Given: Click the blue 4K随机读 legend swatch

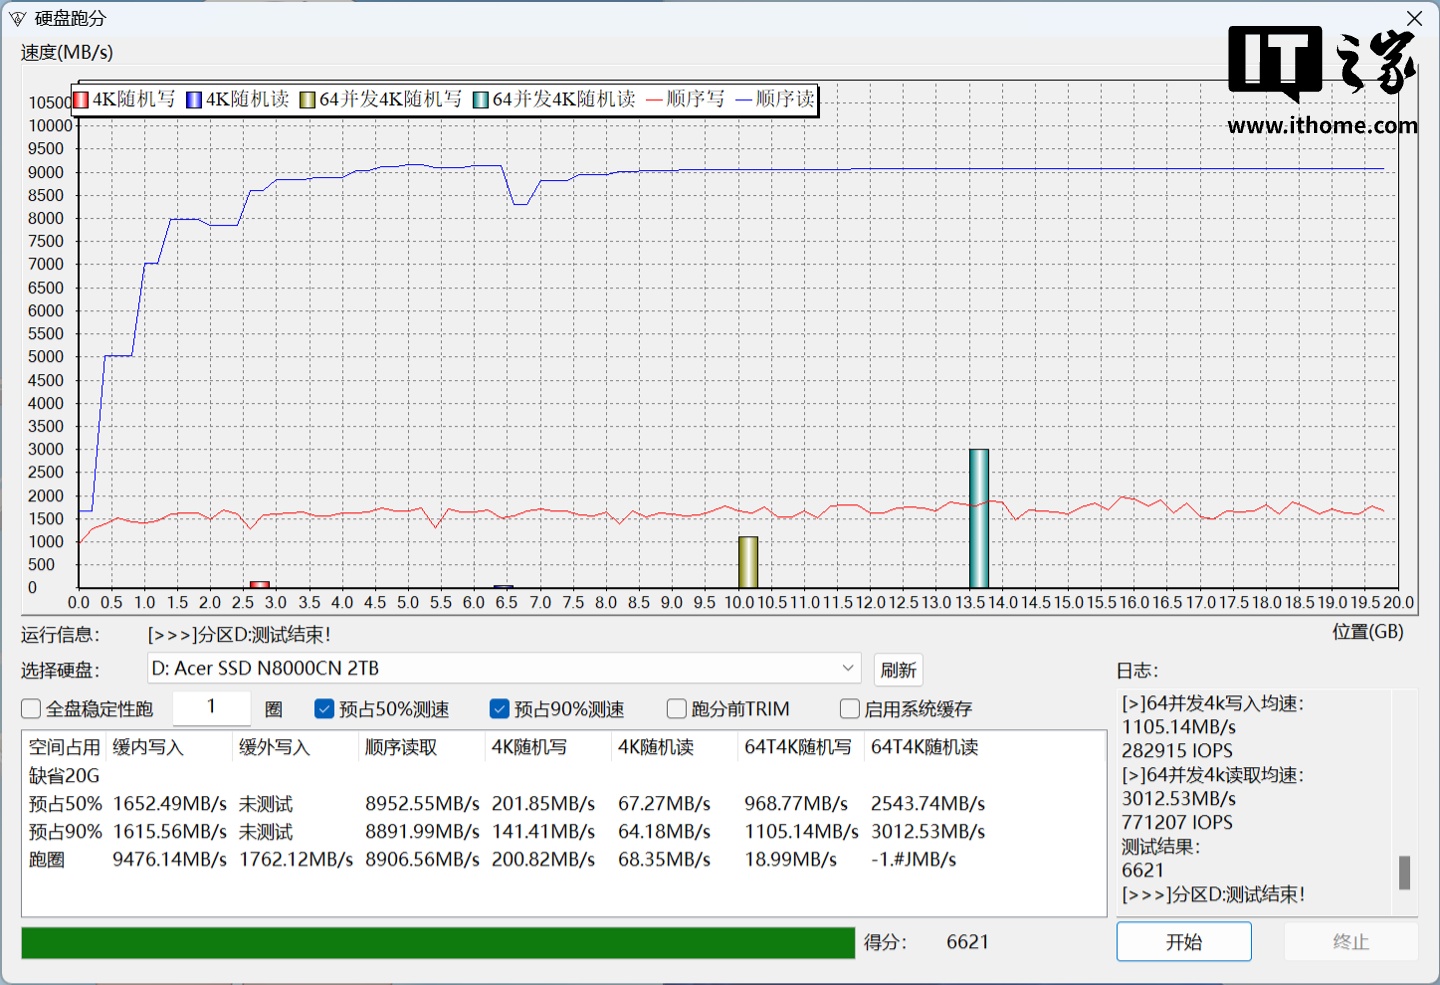Looking at the screenshot, I should [194, 100].
